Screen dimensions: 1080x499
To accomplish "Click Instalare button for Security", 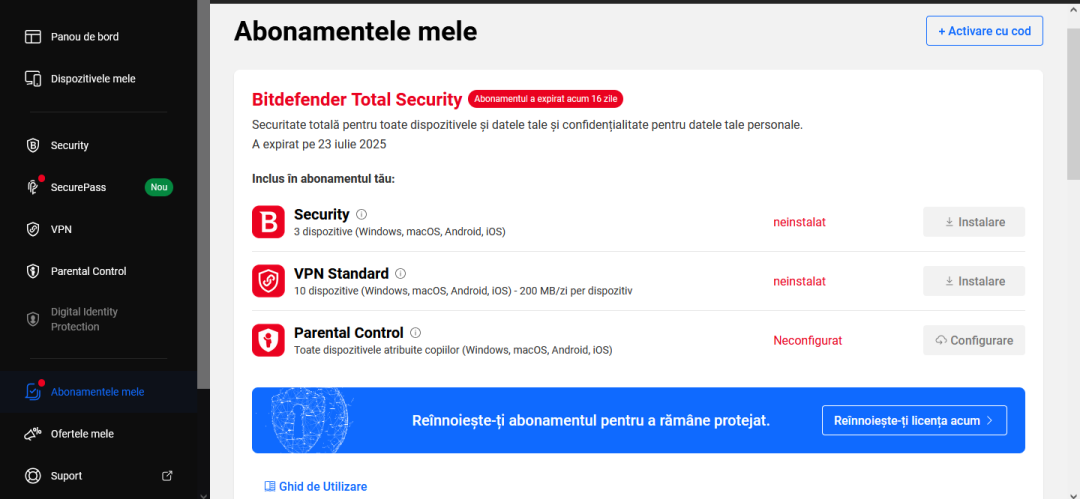I will [974, 222].
